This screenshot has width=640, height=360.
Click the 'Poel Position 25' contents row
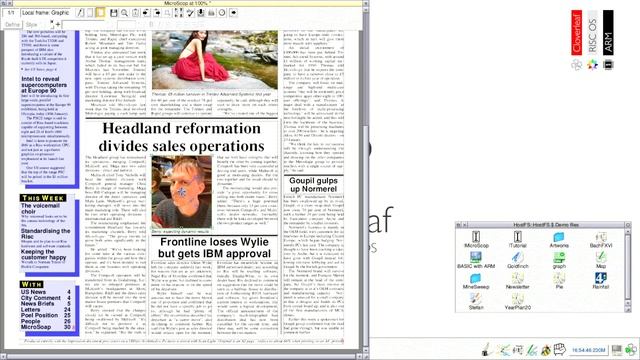tap(46, 315)
